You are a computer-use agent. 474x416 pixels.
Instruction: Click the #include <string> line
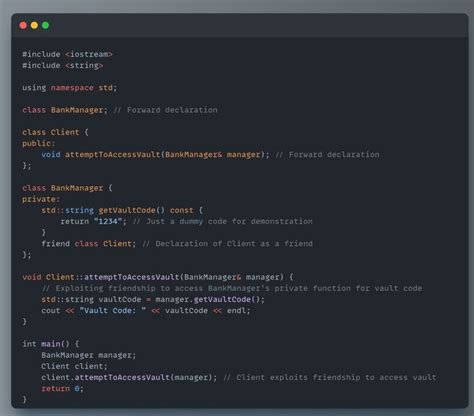(x=63, y=65)
